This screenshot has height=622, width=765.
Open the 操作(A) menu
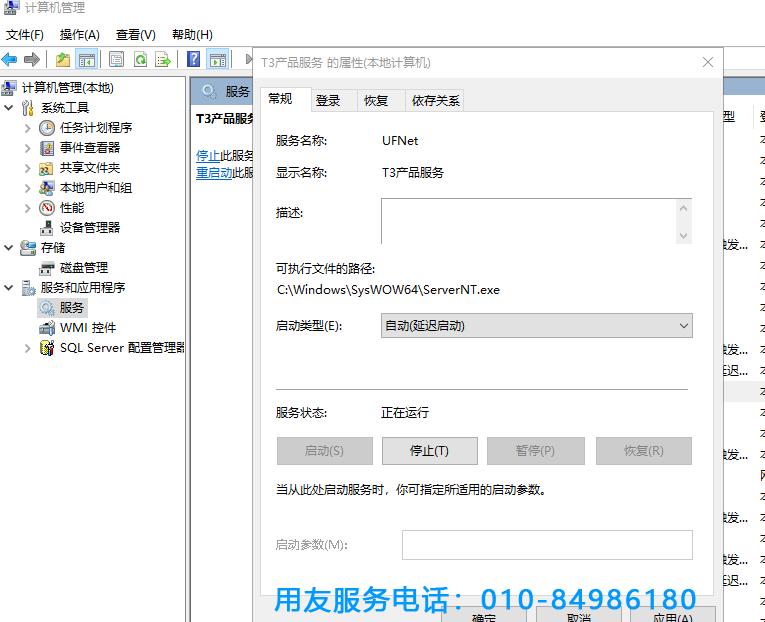pos(80,35)
